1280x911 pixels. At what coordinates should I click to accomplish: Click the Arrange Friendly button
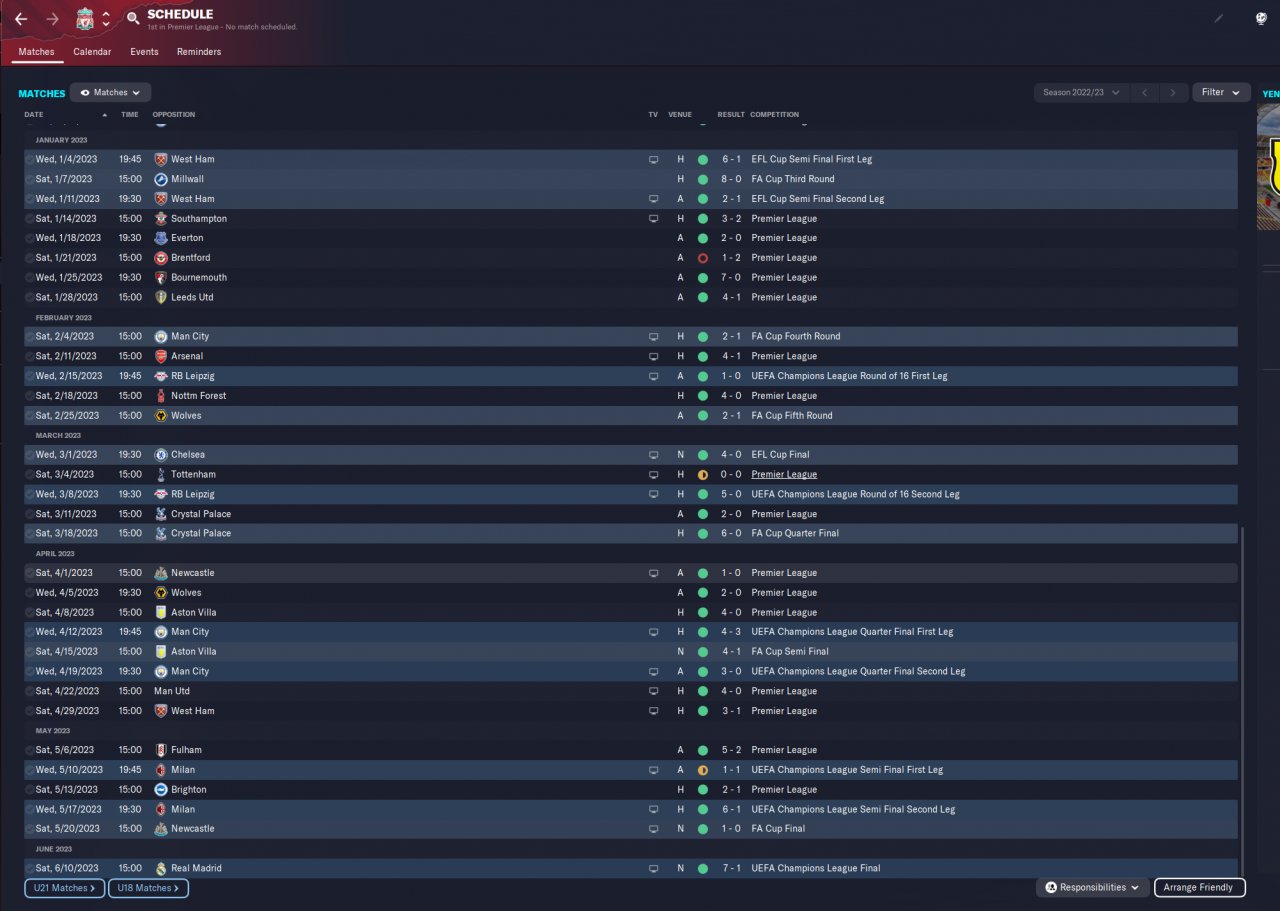(1200, 887)
